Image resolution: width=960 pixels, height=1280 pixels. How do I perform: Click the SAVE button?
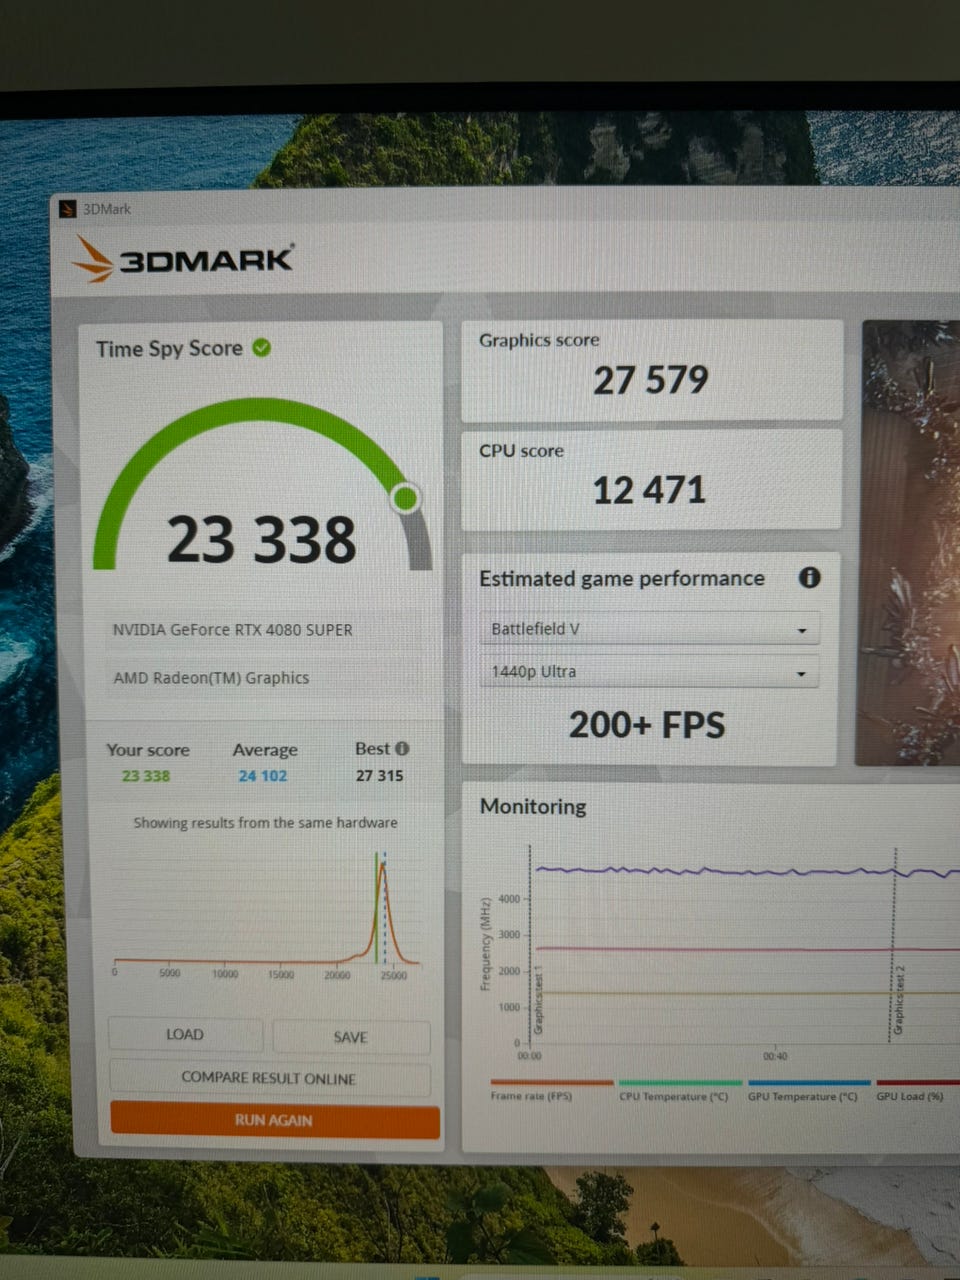pos(351,1037)
